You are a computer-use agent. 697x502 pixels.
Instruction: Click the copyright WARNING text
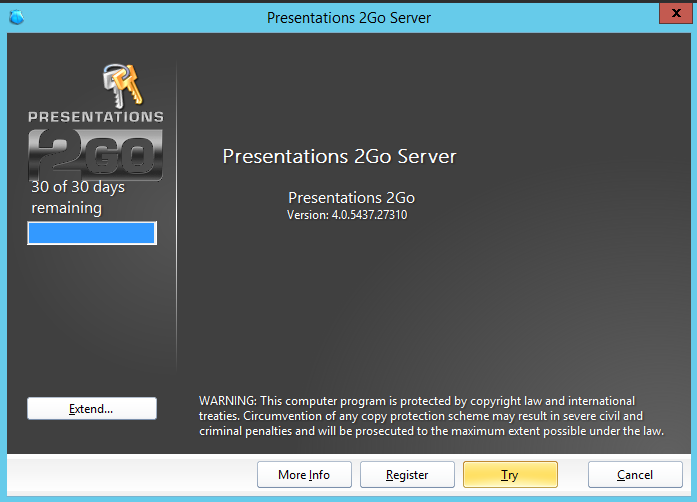pyautogui.click(x=431, y=416)
